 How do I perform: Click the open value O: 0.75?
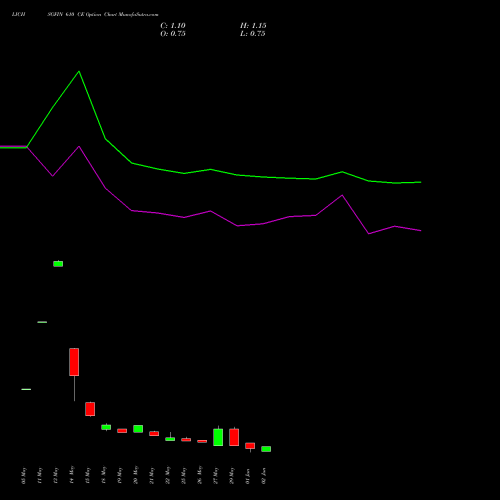coord(173,34)
